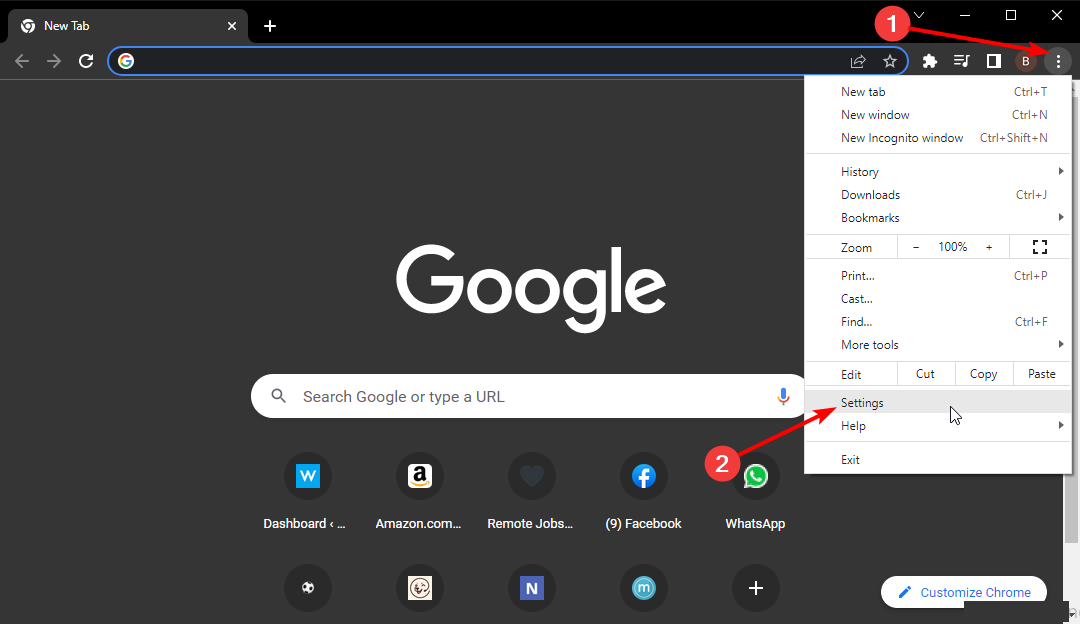Open the WhatsApp shortcut

pyautogui.click(x=755, y=477)
